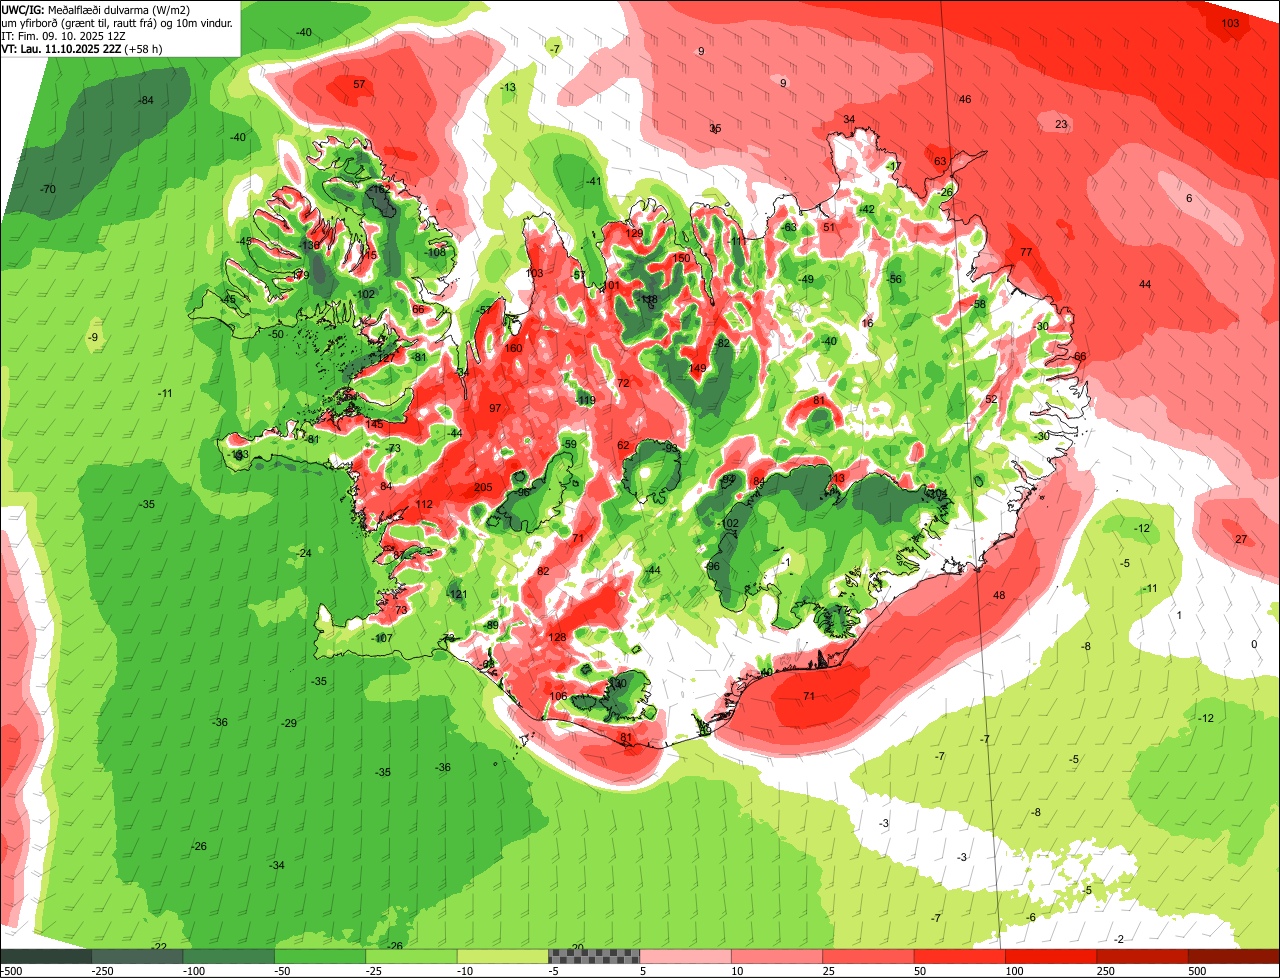This screenshot has height=978, width=1280.
Task: Click the '-34' value in the southwest sea
Action: pyautogui.click(x=277, y=866)
